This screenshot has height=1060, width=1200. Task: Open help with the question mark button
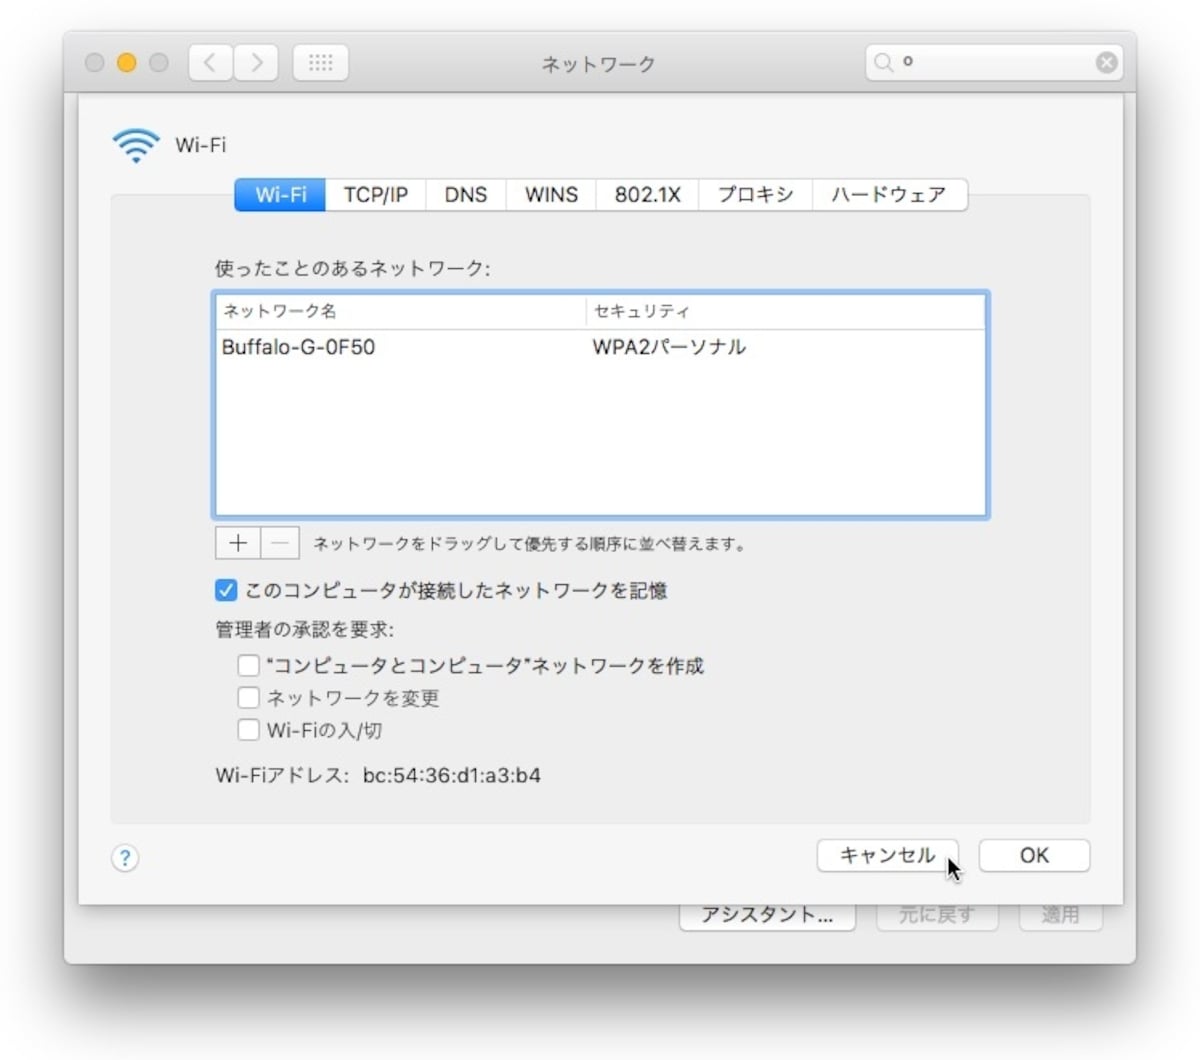[125, 857]
